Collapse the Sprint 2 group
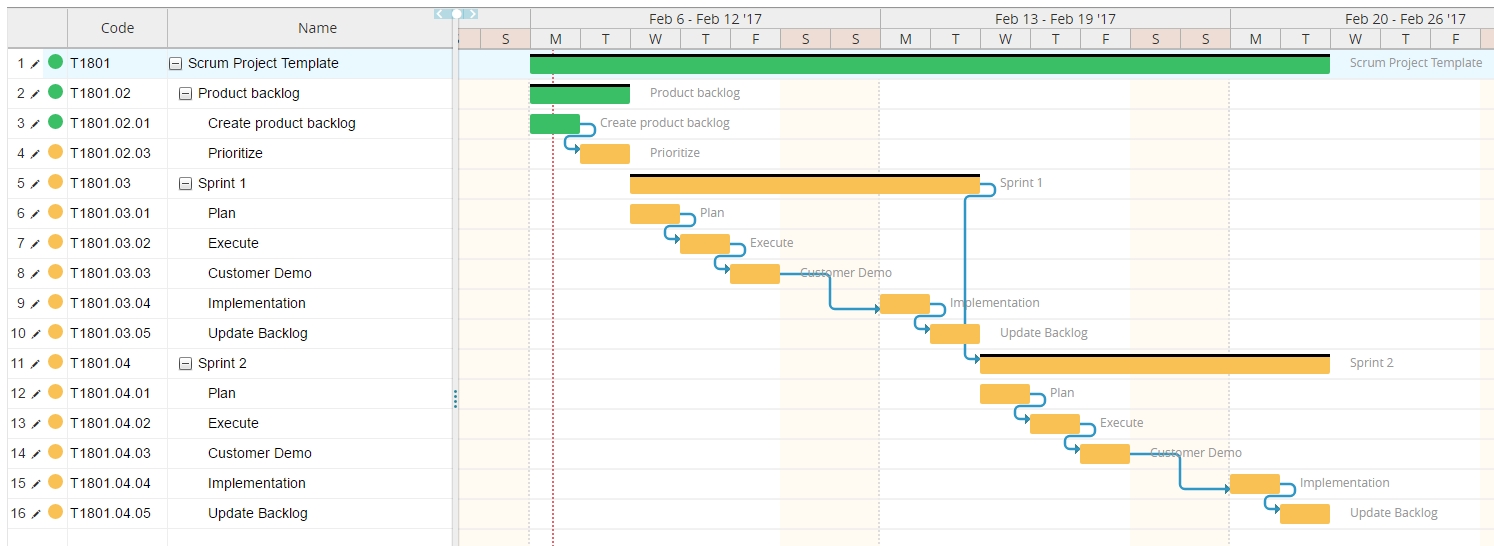The height and width of the screenshot is (546, 1494). 185,363
